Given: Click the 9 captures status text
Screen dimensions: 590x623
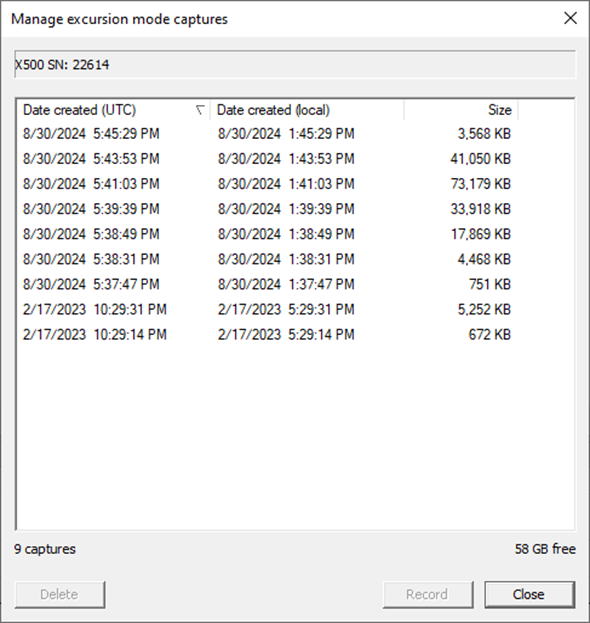Looking at the screenshot, I should click(x=45, y=549).
